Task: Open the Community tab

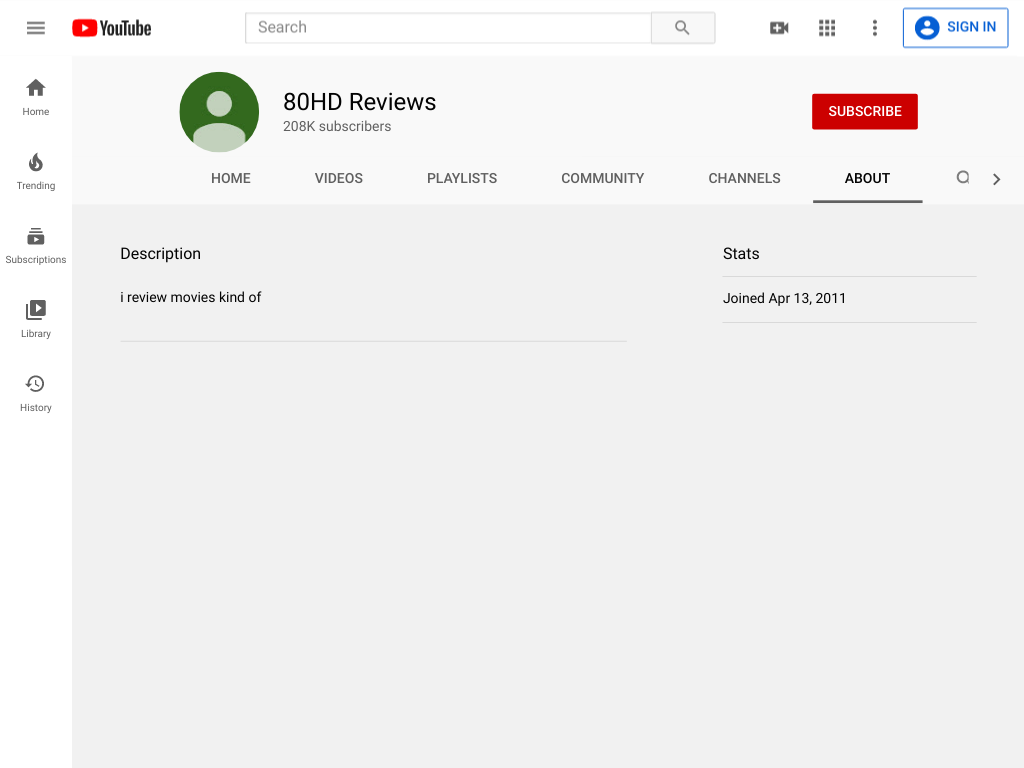Action: coord(603,178)
